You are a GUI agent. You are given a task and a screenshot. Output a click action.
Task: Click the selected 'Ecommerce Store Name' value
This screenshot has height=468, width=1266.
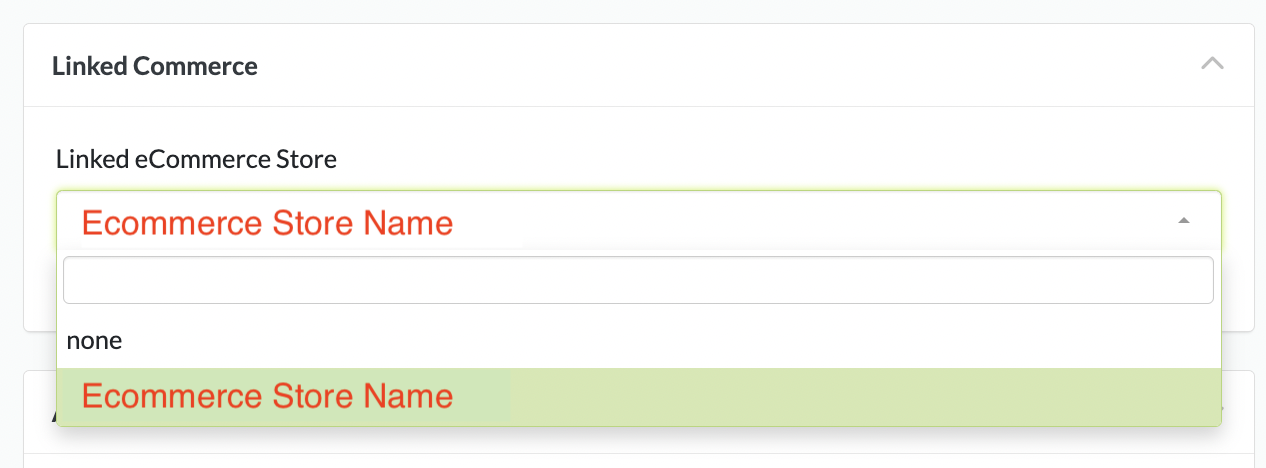(267, 222)
